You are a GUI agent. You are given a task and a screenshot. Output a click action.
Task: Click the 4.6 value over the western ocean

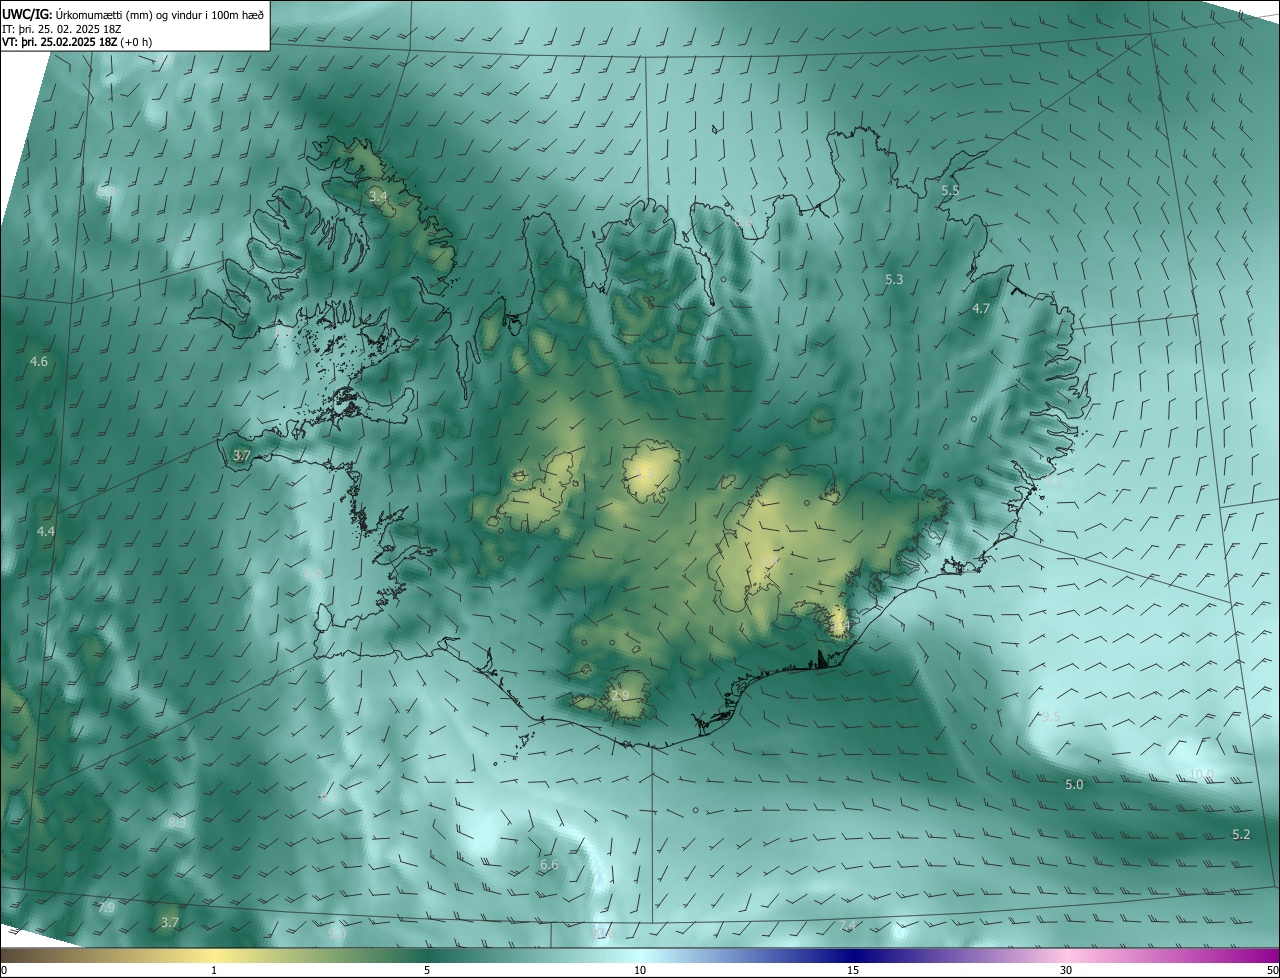[39, 361]
